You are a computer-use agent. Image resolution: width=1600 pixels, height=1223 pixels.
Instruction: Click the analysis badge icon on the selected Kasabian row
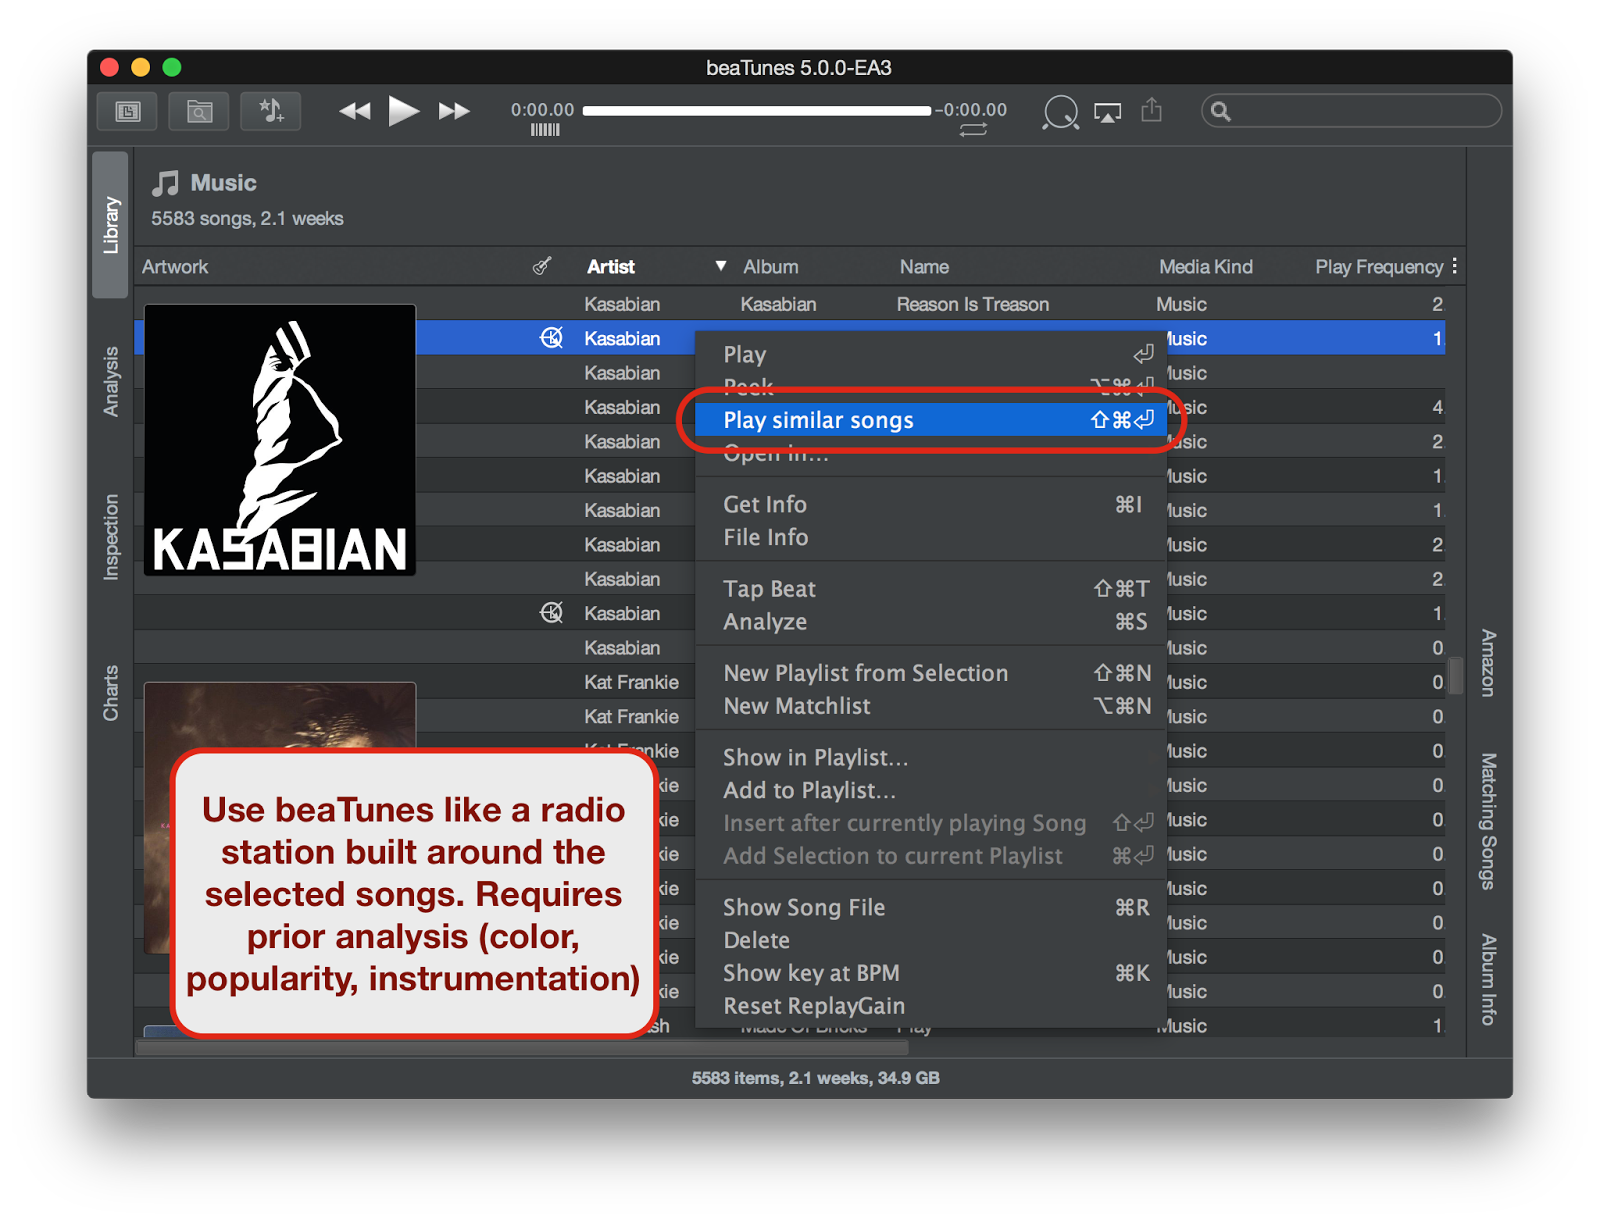click(x=551, y=338)
